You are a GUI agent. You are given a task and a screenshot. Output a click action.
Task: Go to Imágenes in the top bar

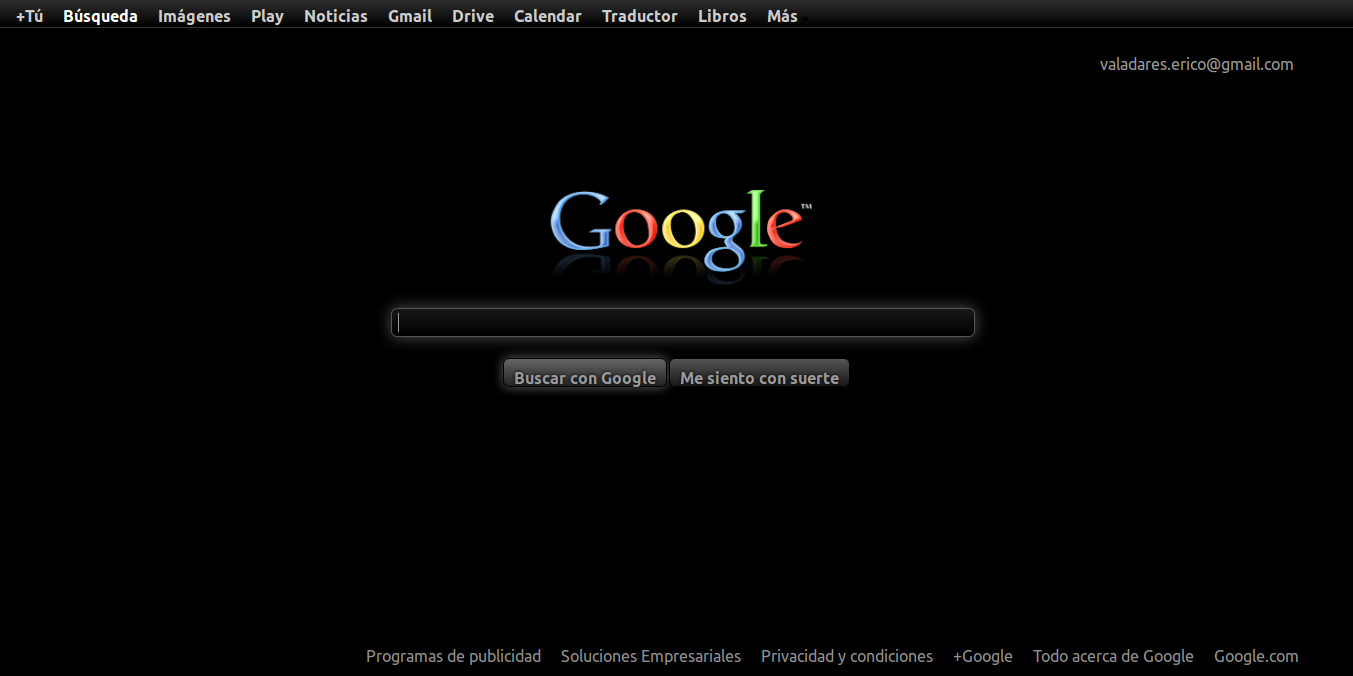click(194, 16)
